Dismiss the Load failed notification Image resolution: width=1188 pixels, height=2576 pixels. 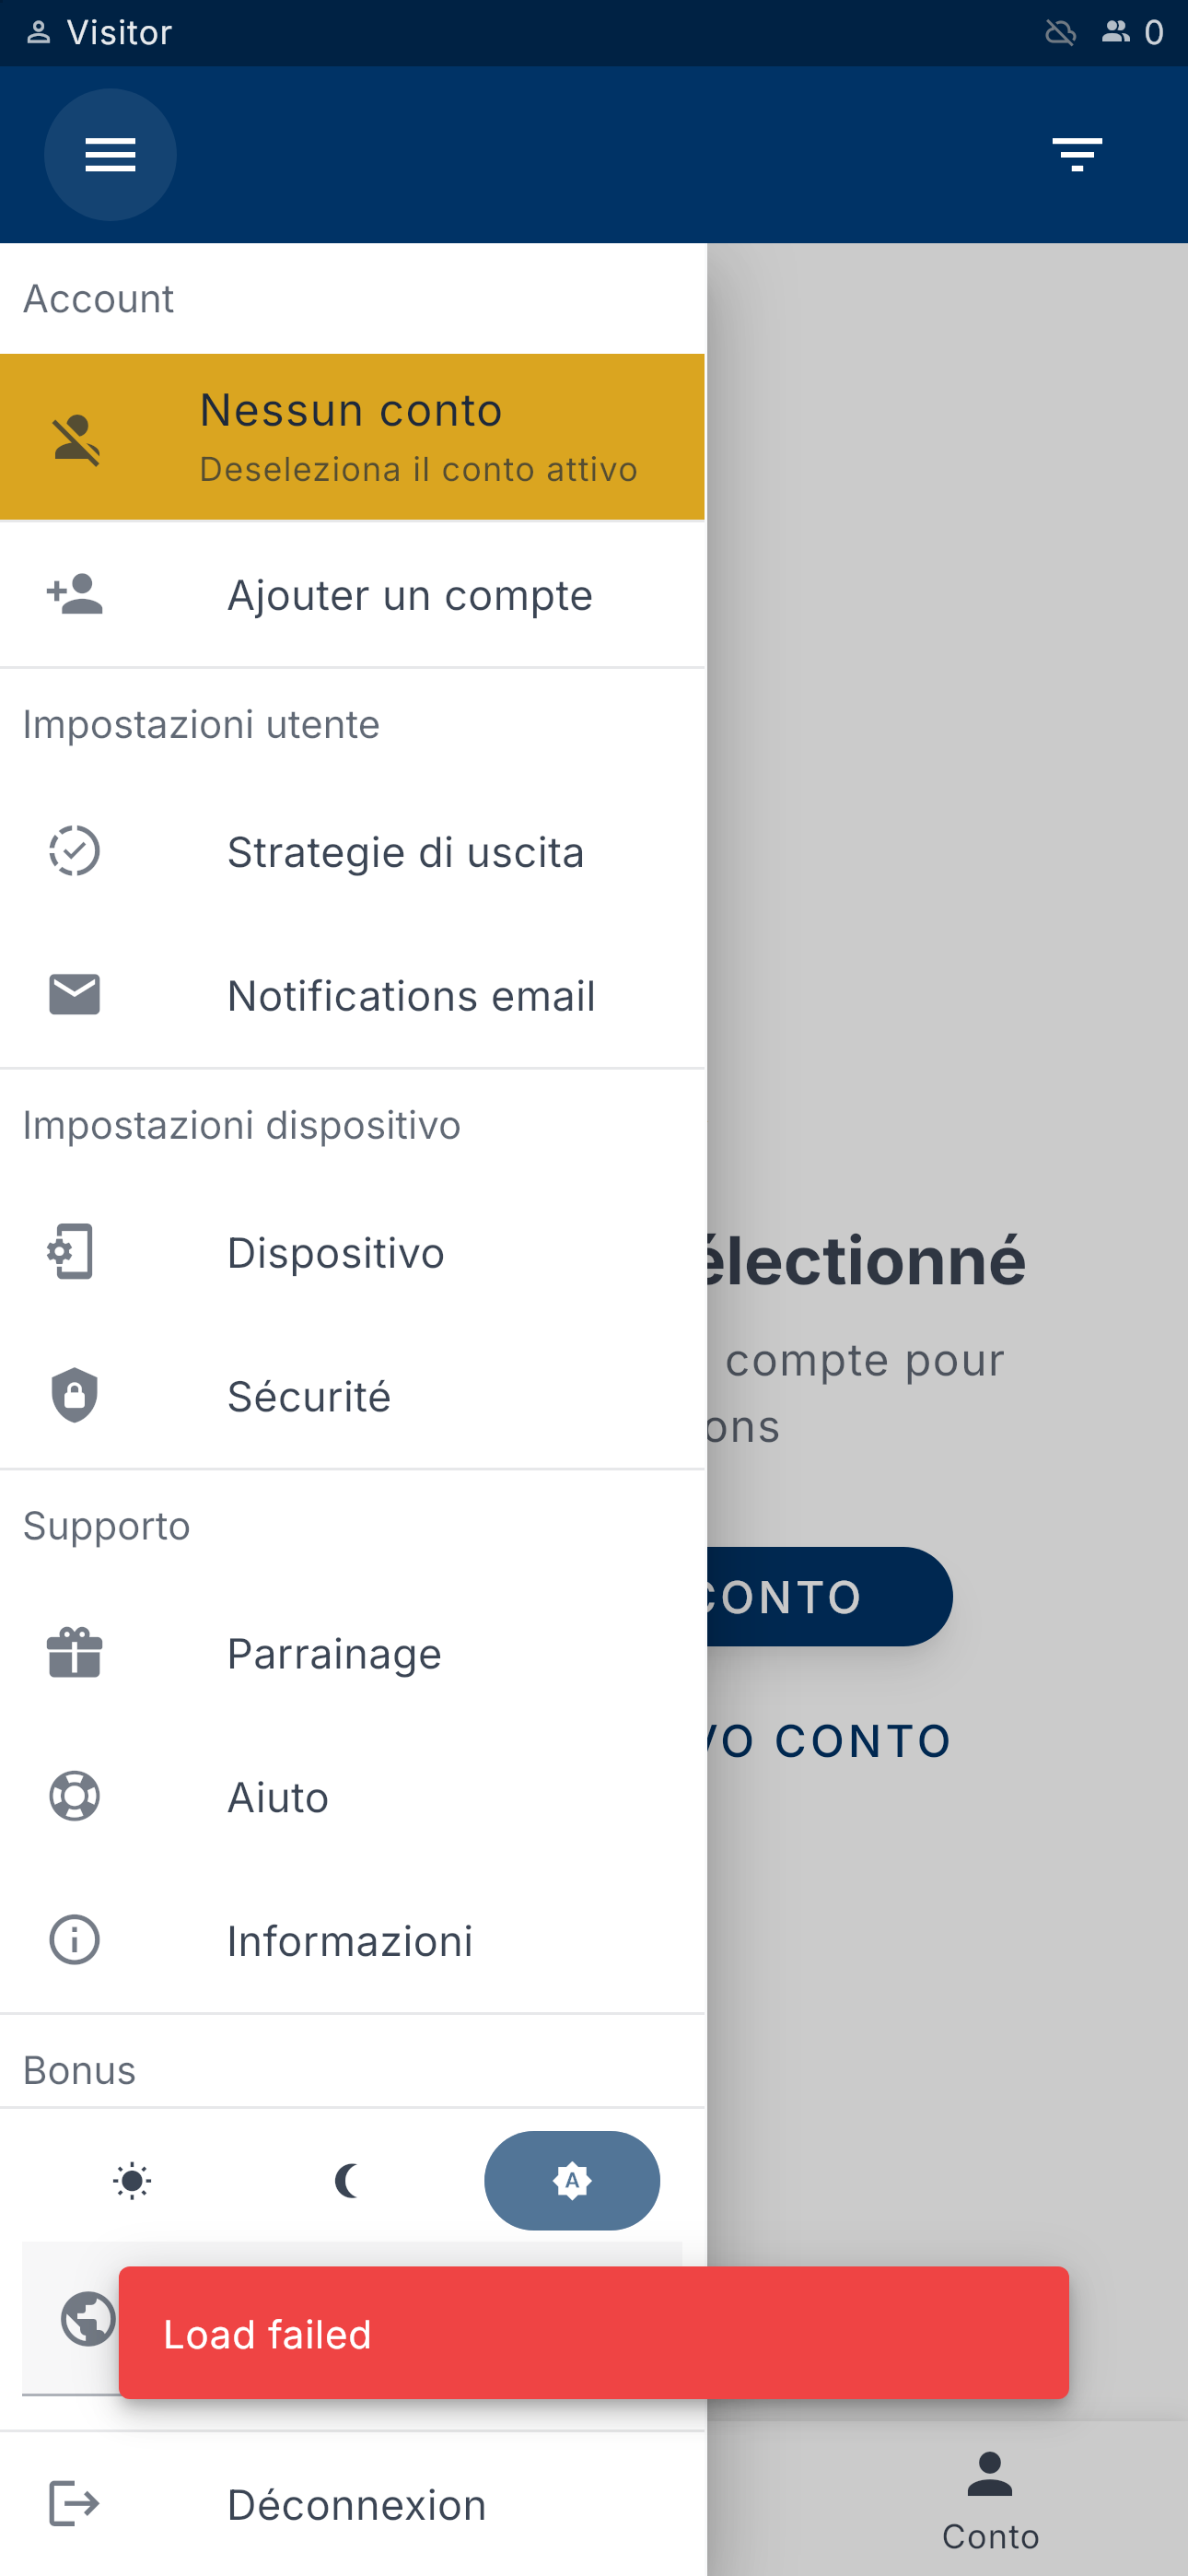coord(593,2333)
